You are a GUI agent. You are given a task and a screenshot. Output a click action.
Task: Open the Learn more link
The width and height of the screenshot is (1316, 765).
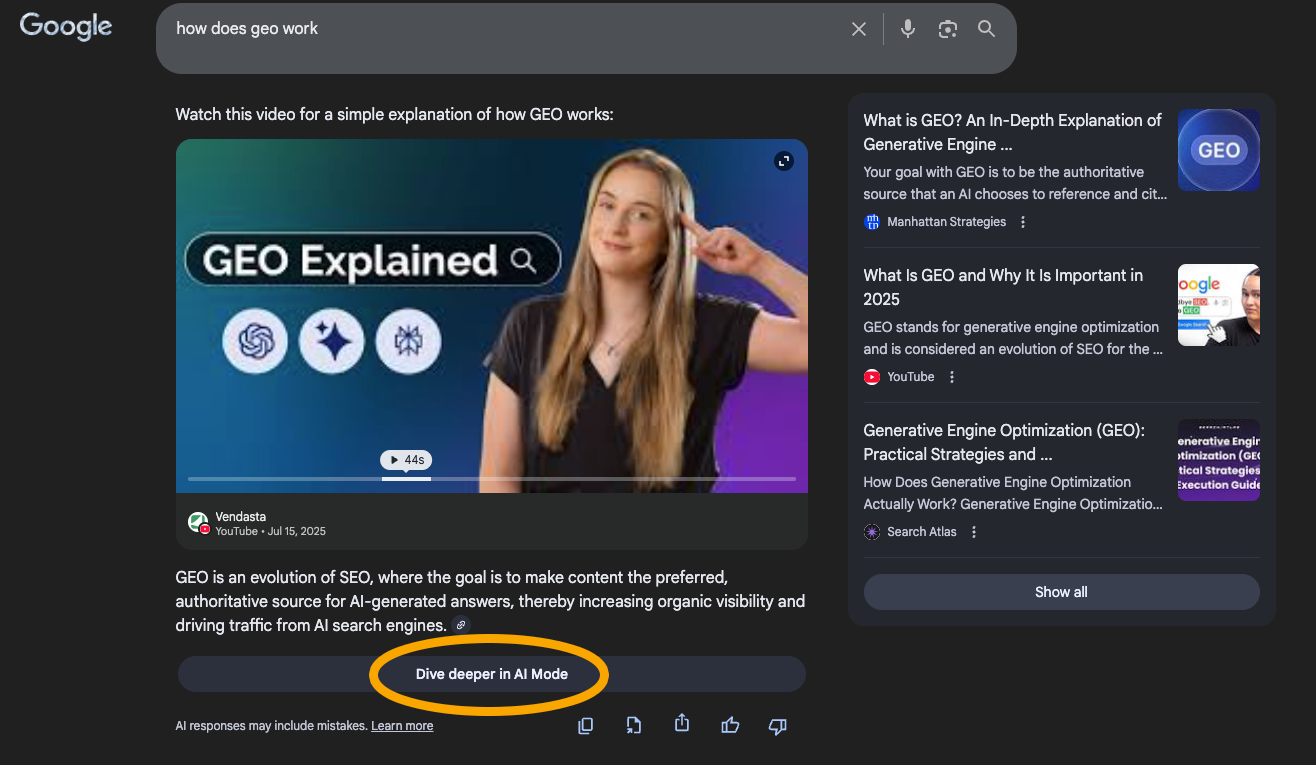point(402,726)
